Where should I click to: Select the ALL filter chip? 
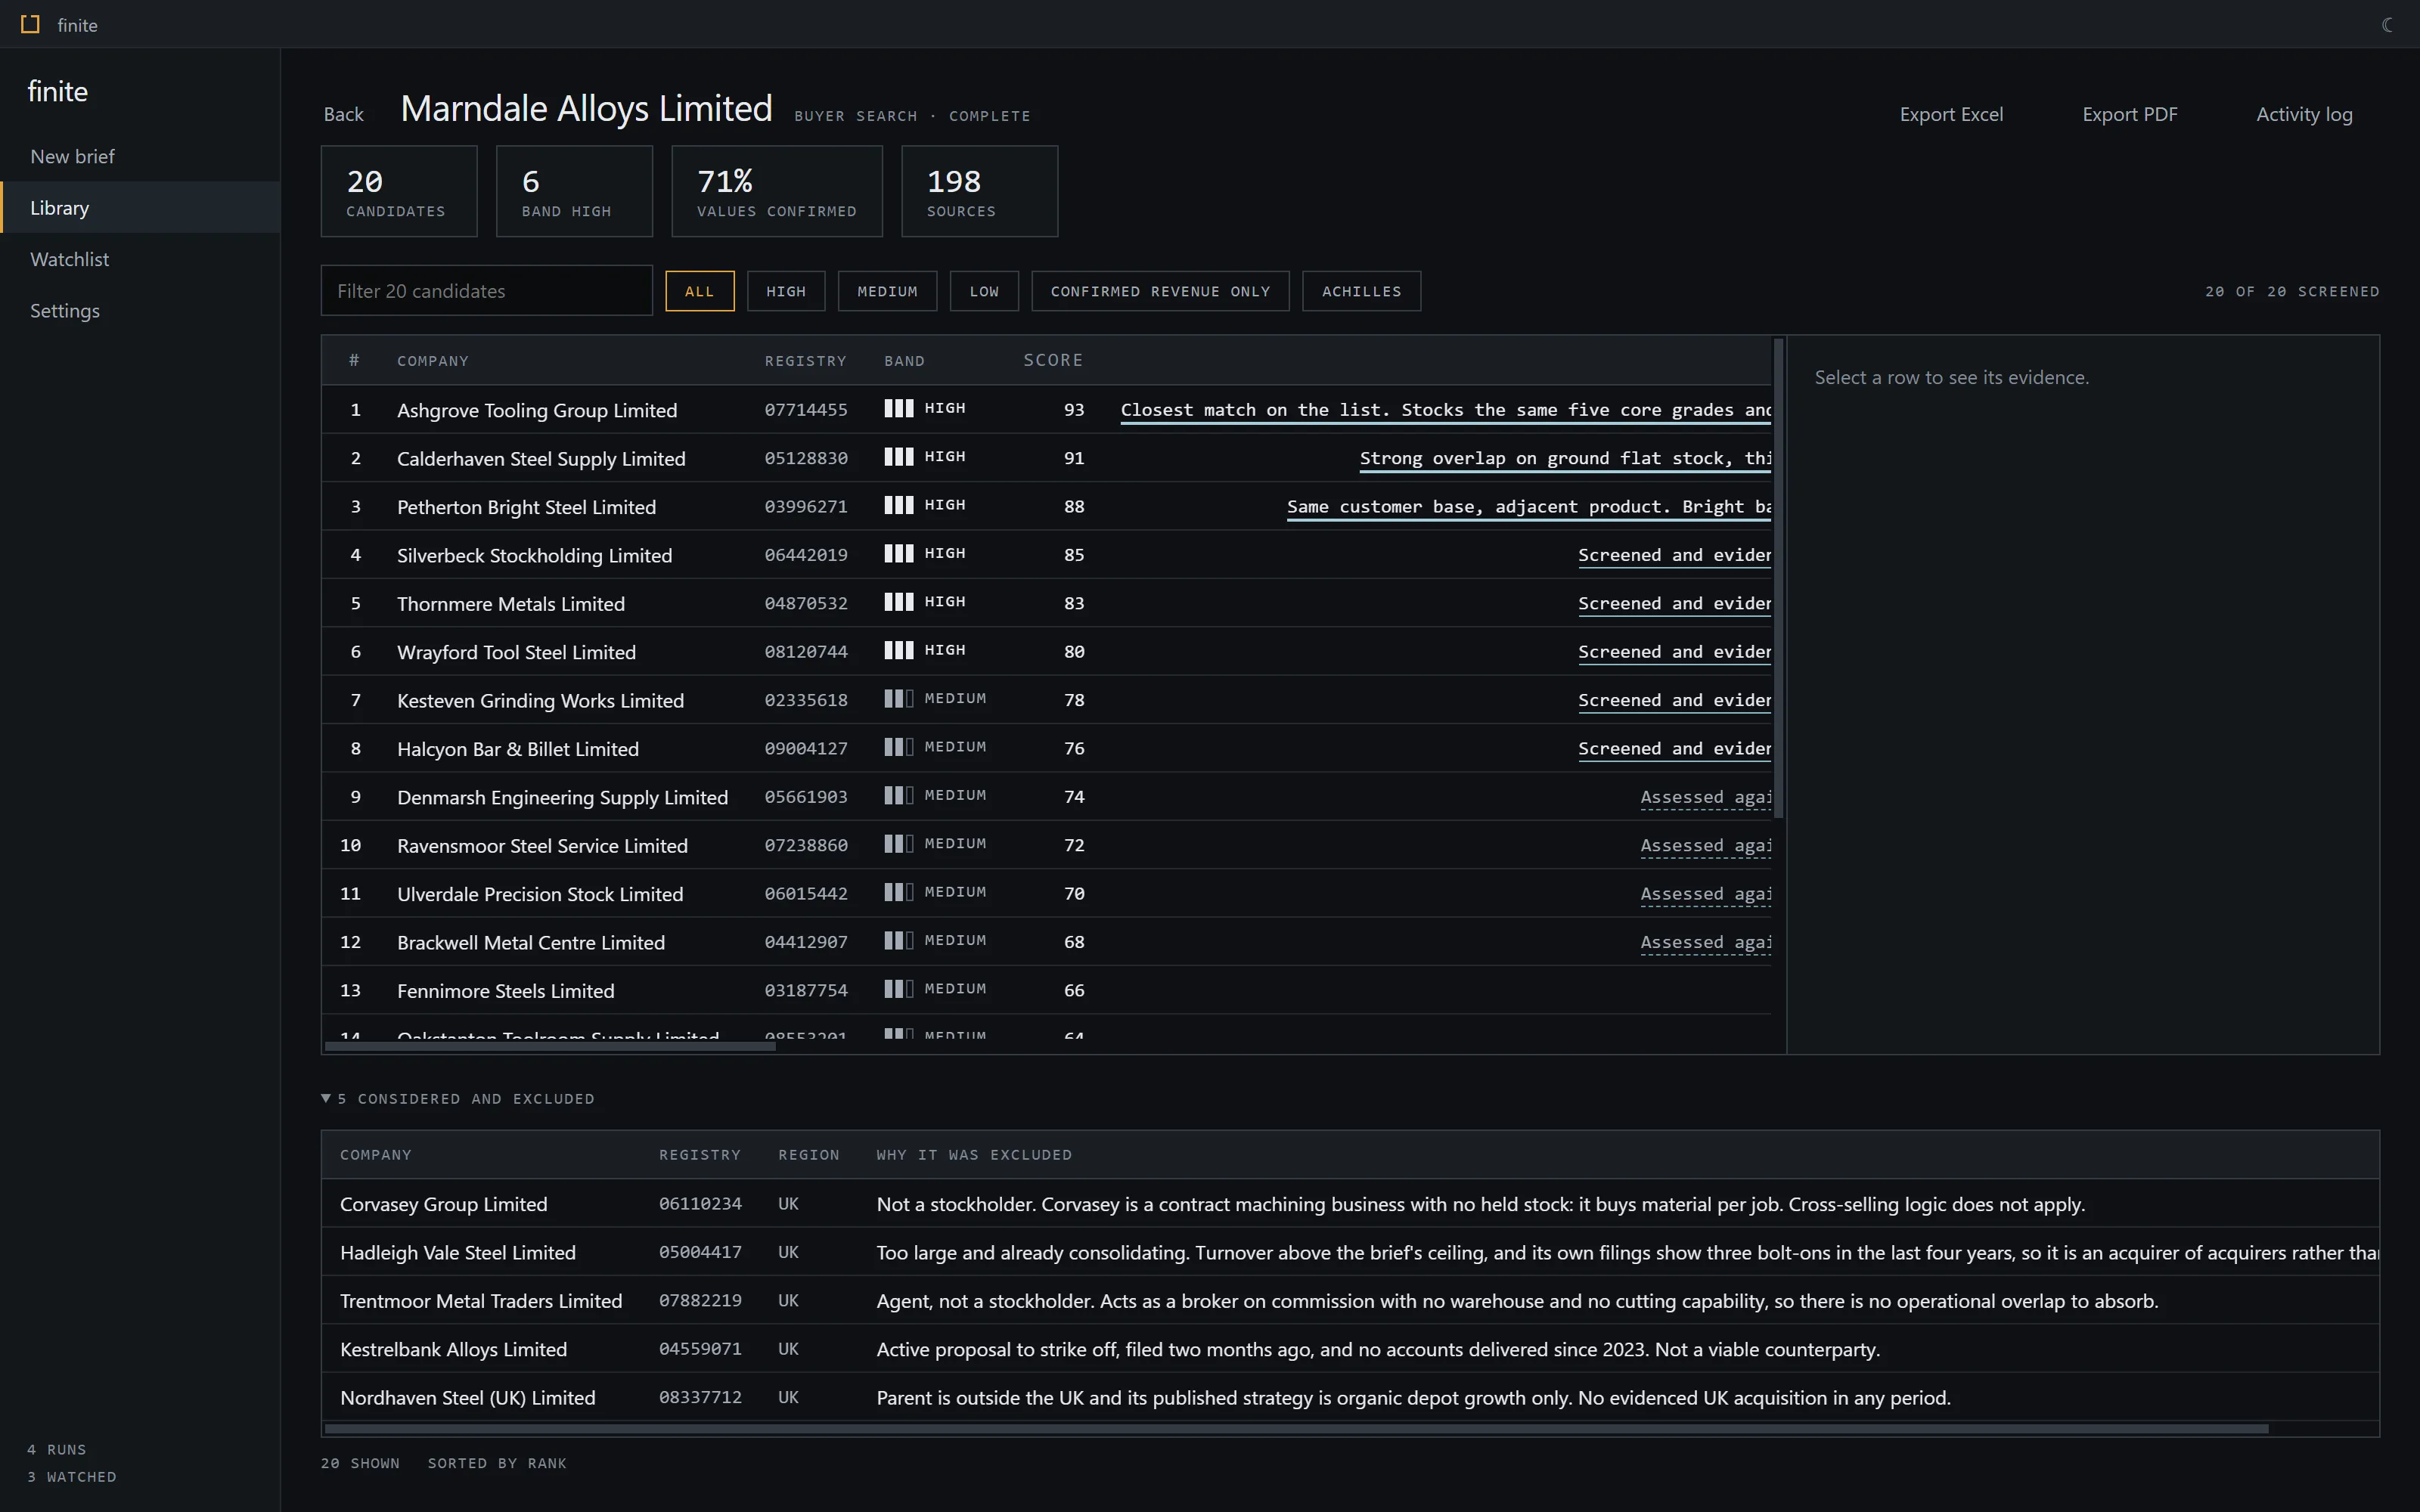(x=700, y=291)
